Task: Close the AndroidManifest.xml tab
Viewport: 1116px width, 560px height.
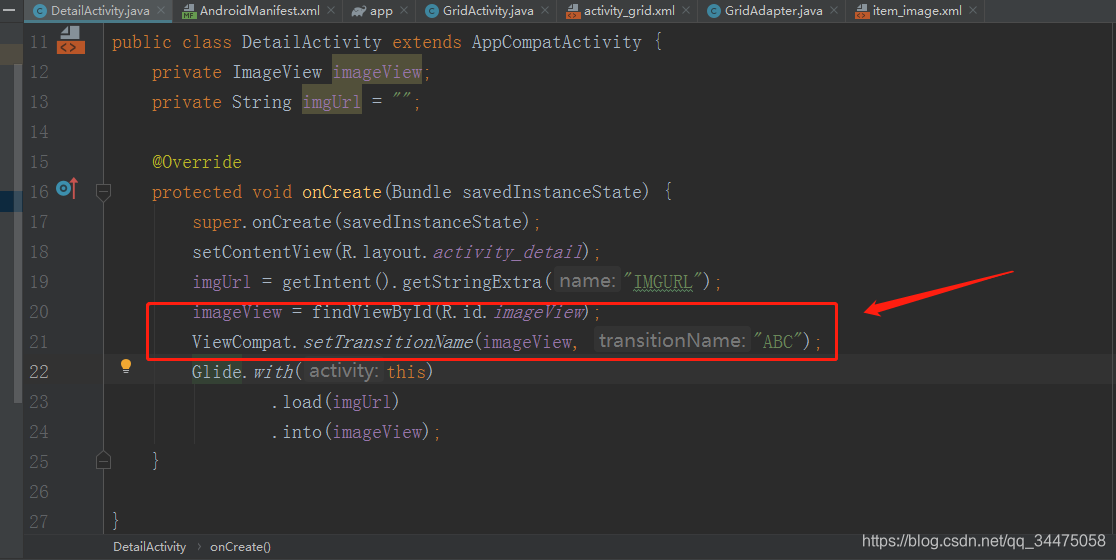Action: coord(331,11)
